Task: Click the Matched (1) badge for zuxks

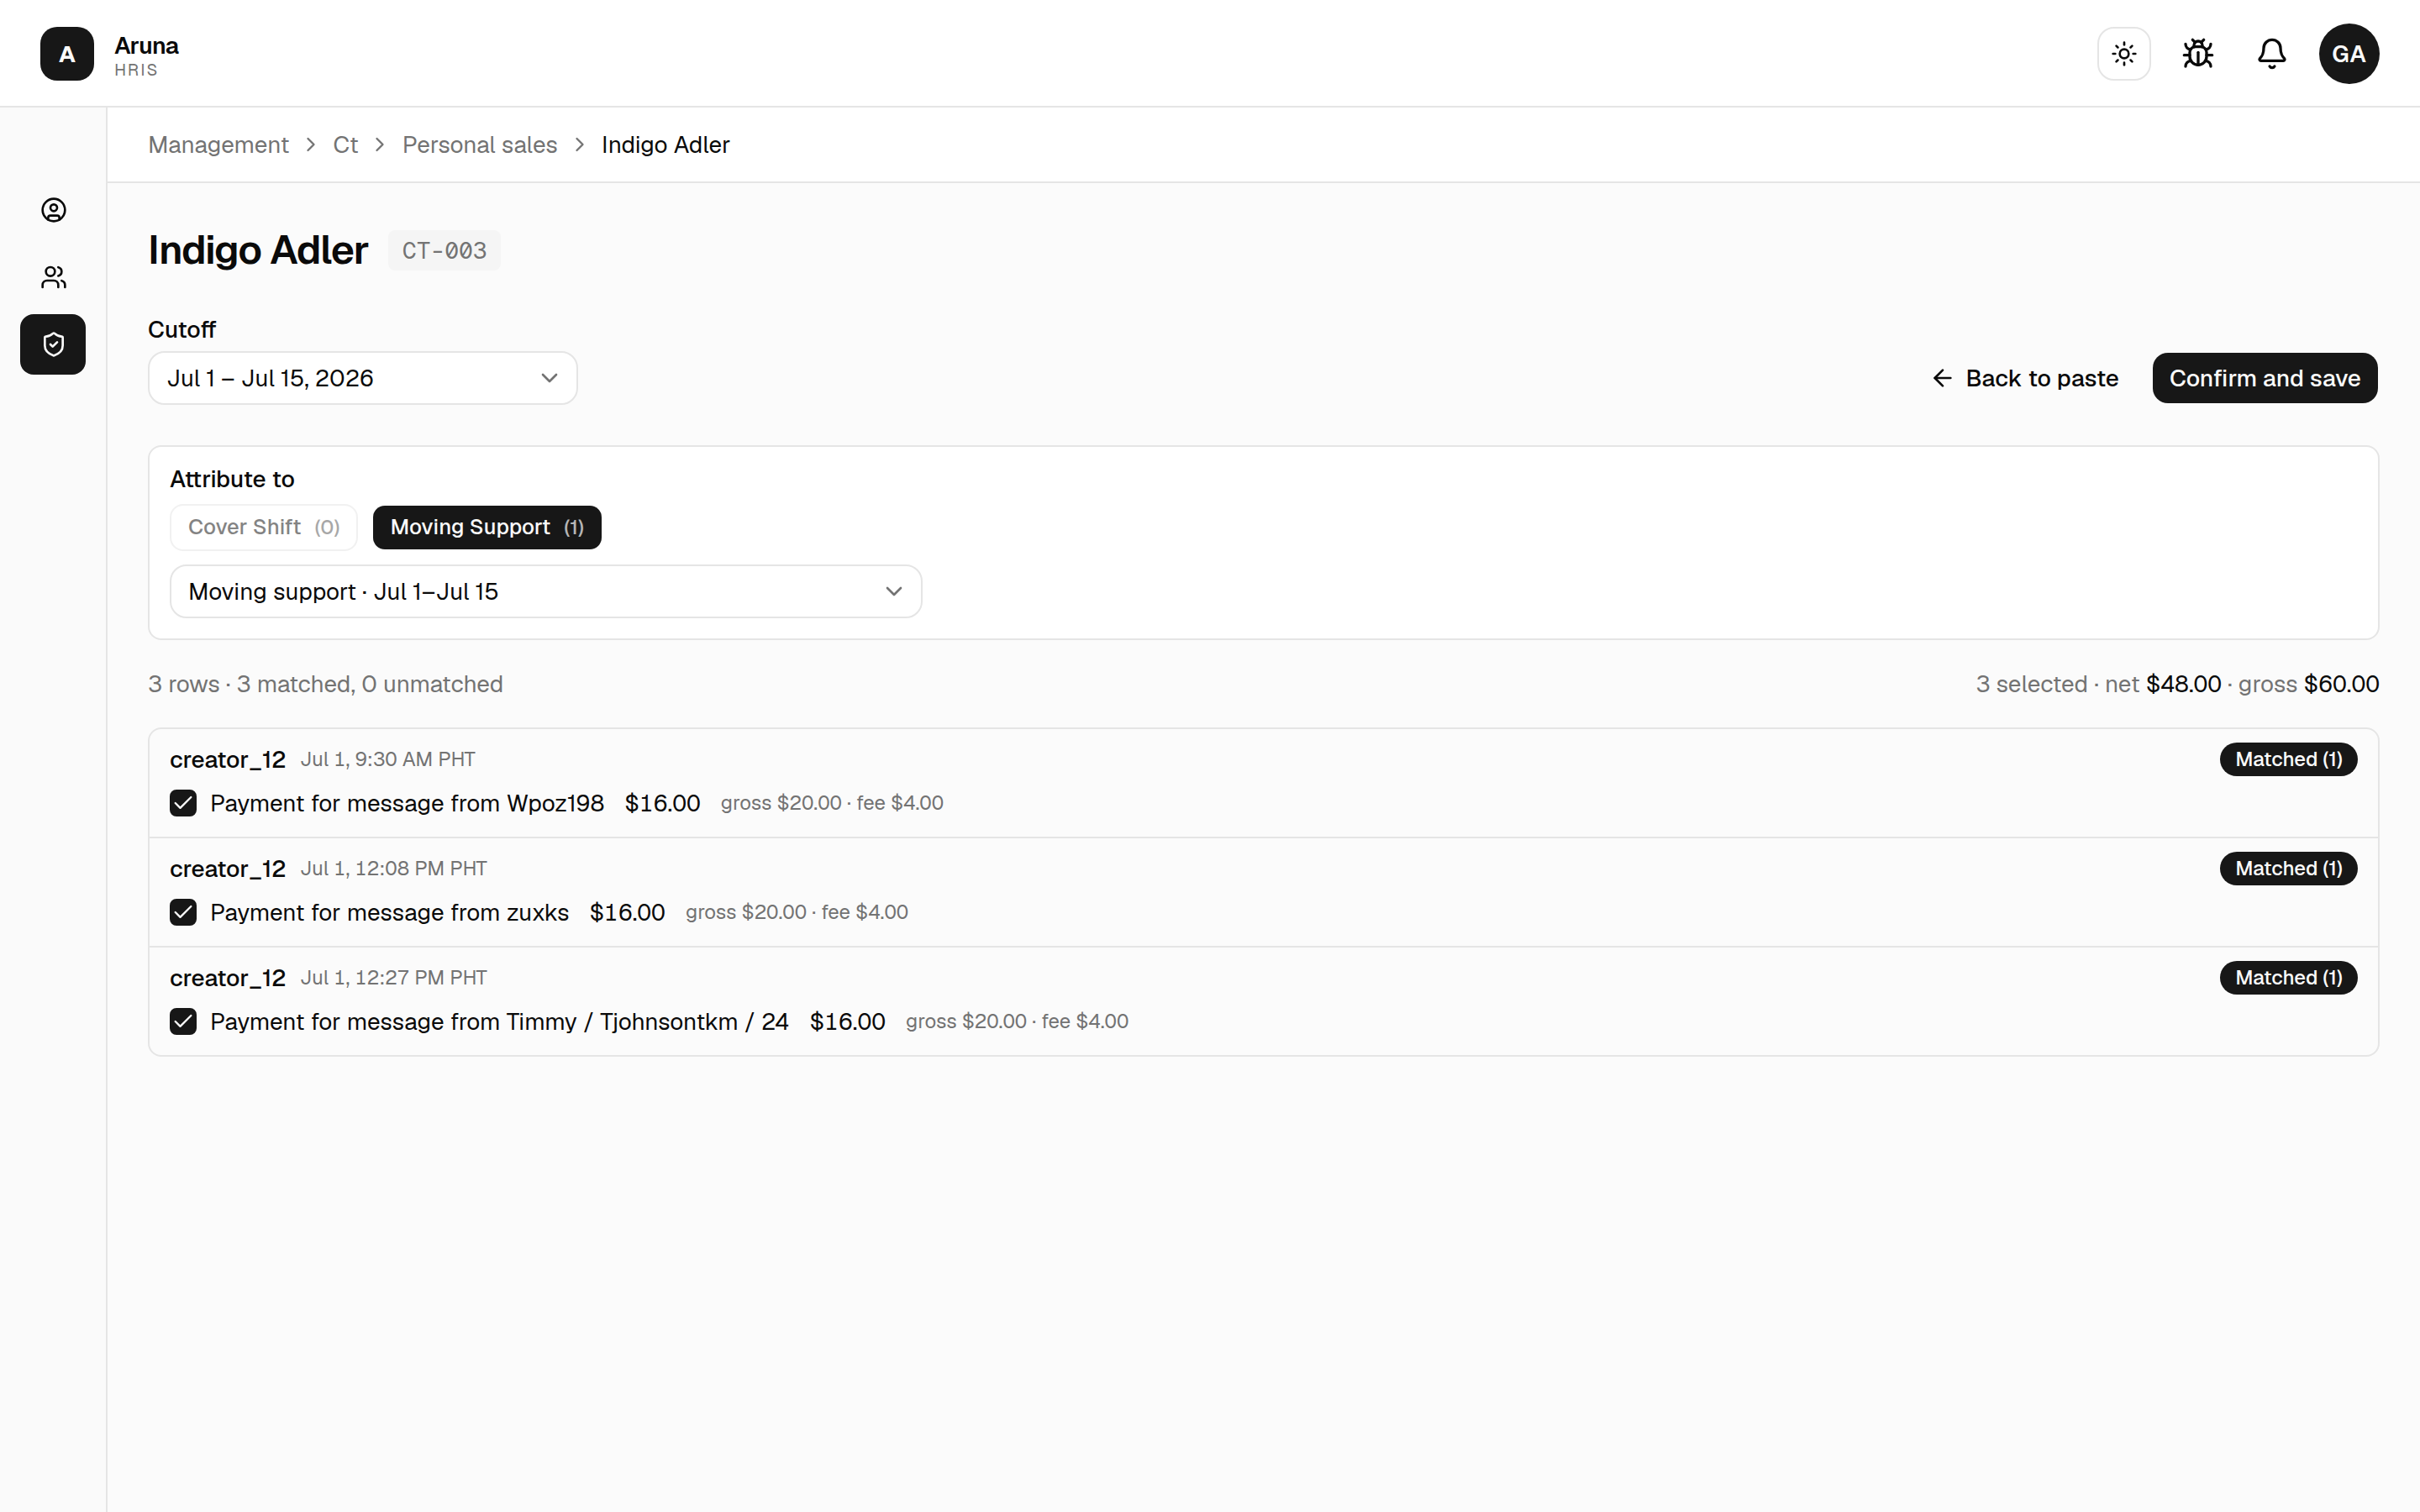Action: 2289,868
